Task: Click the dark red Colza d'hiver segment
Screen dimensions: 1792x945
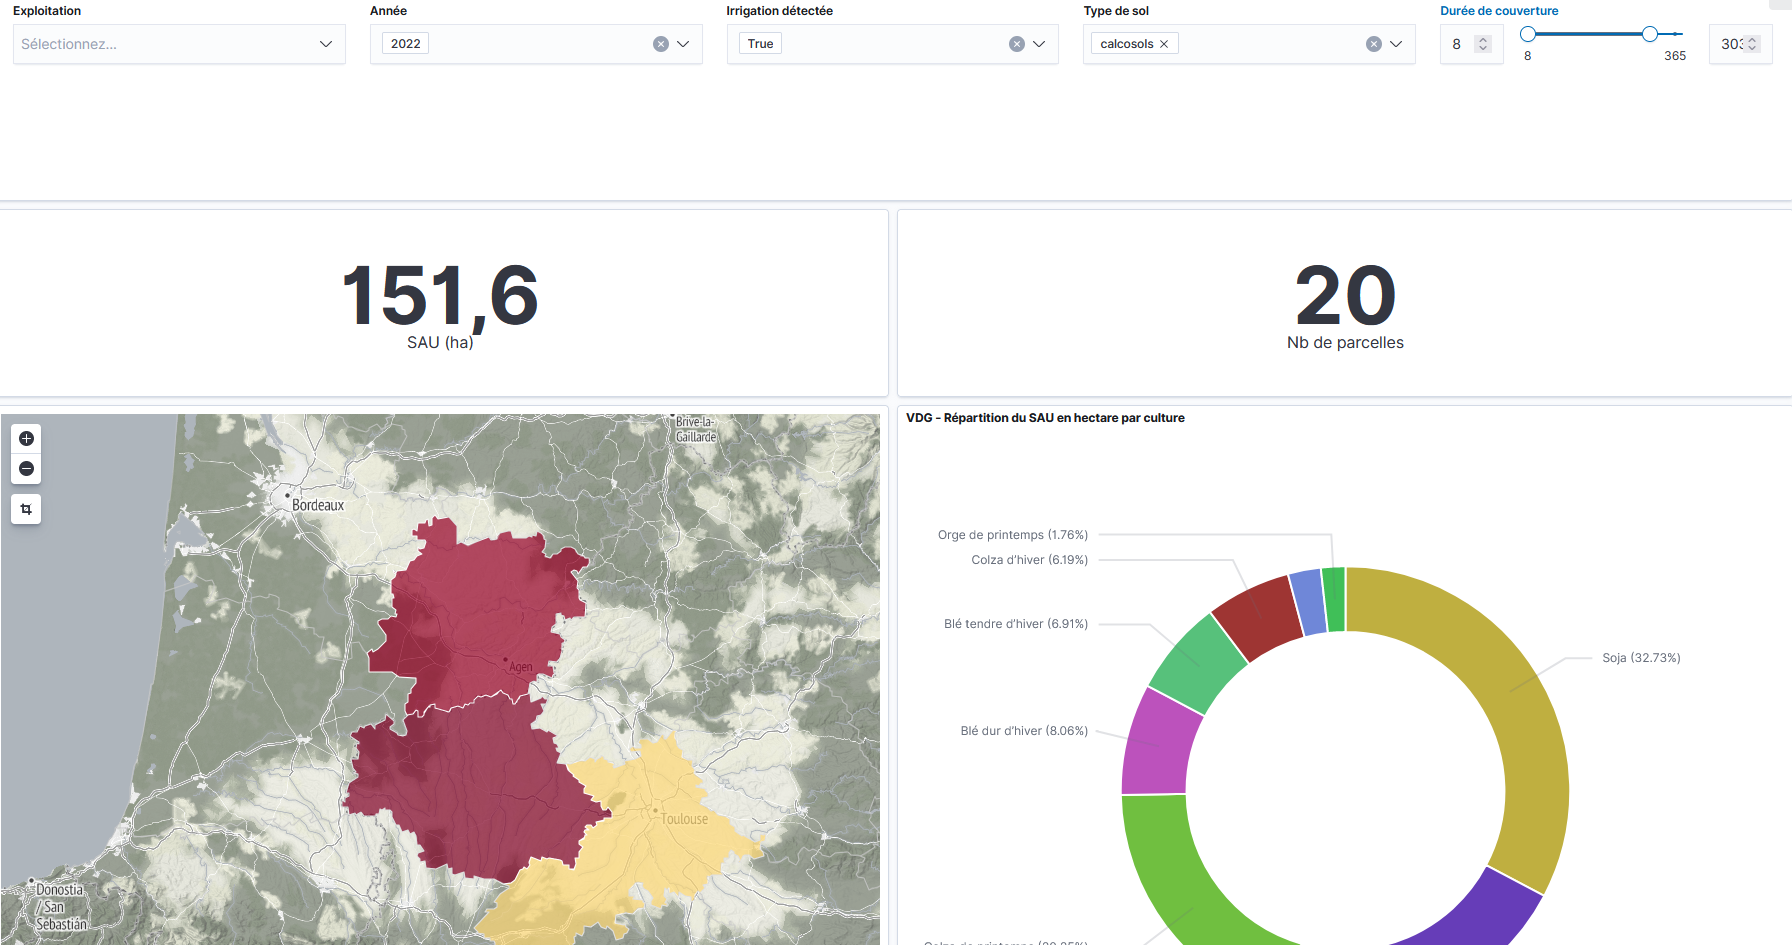Action: click(x=1260, y=617)
